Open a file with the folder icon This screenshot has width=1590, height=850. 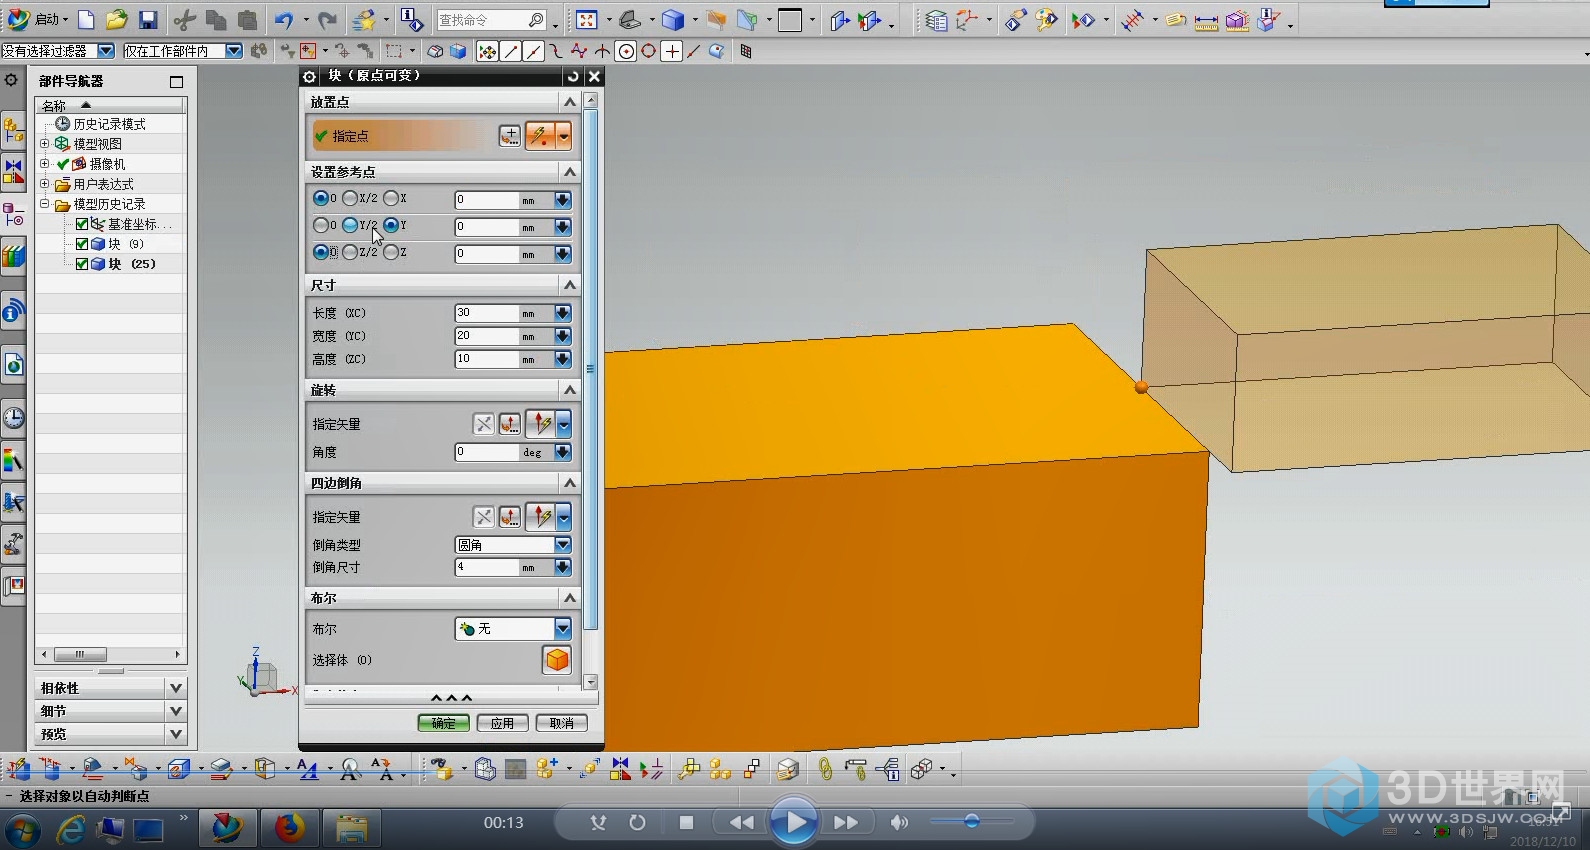pos(117,20)
